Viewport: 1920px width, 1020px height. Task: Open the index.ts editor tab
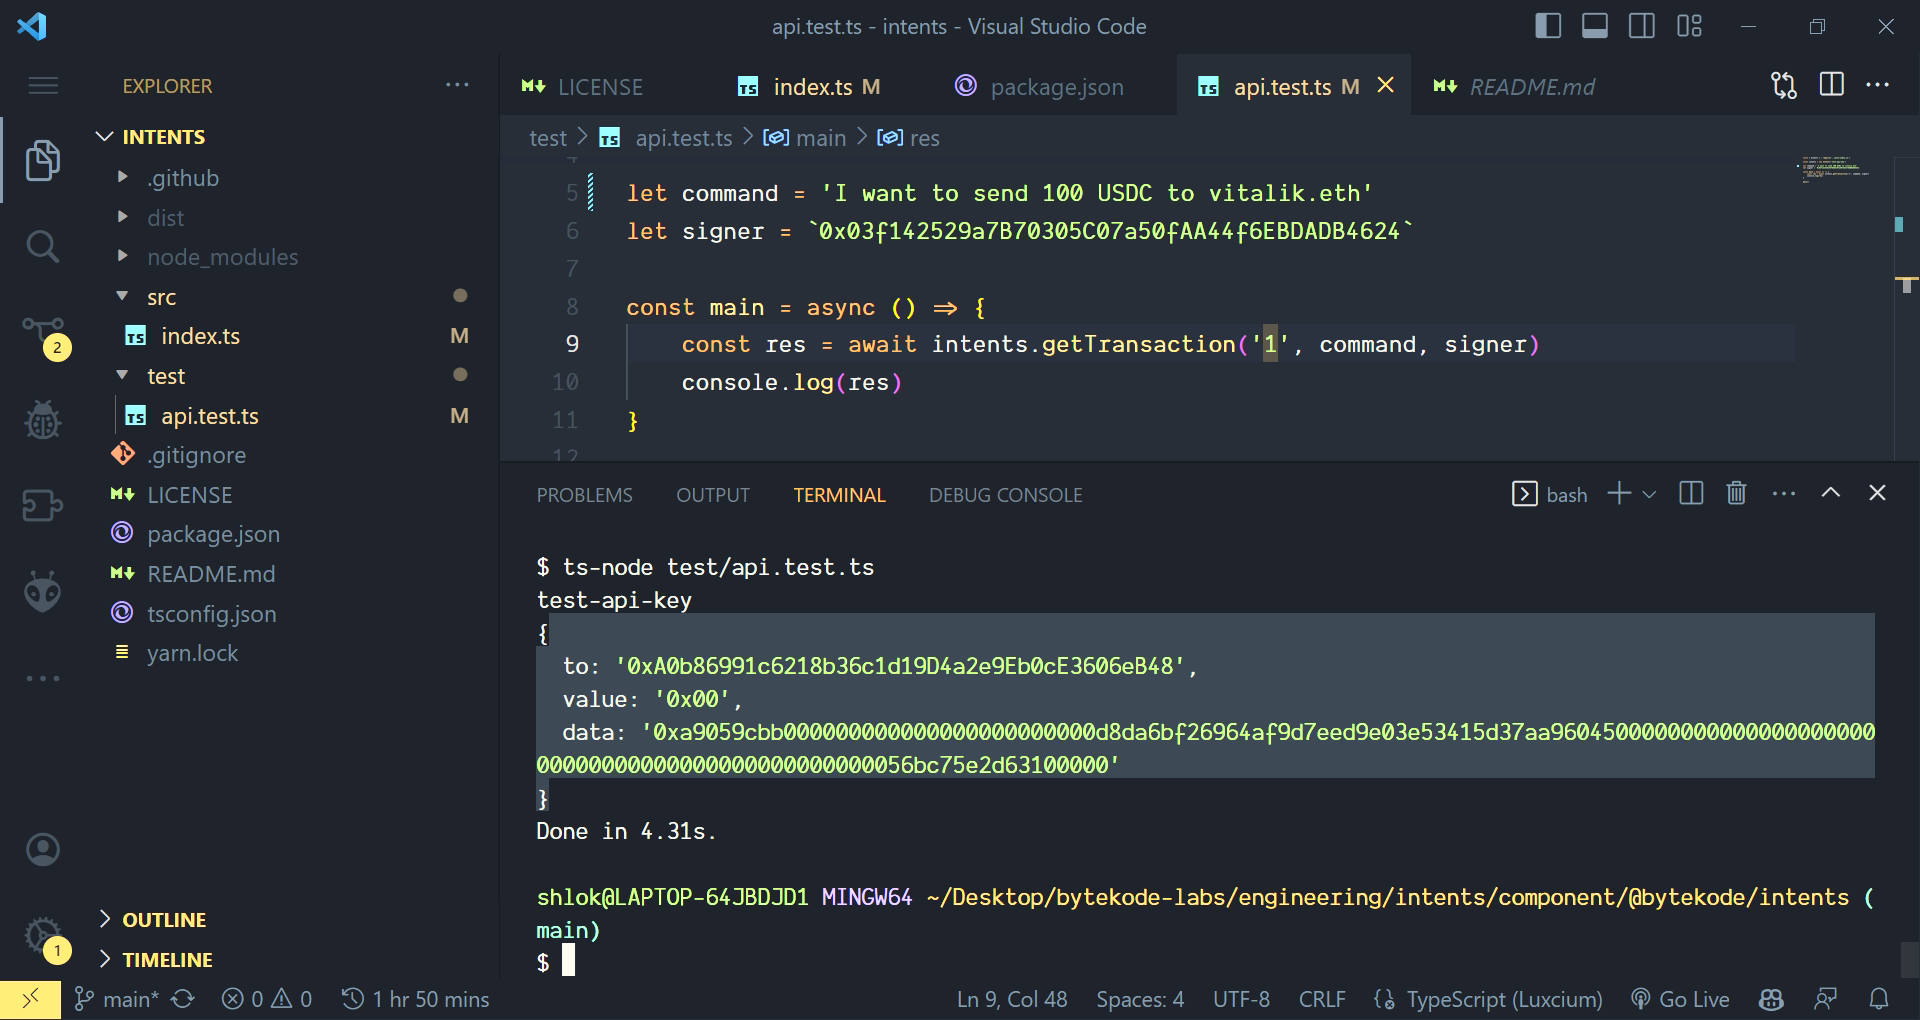[x=811, y=87]
